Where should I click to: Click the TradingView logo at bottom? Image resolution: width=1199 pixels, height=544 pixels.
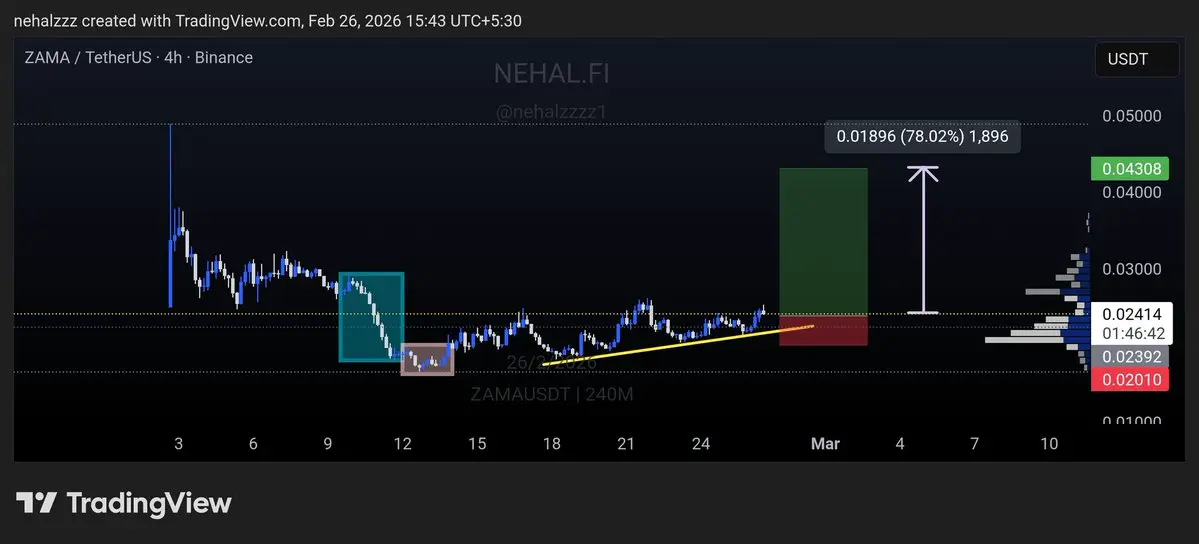click(x=124, y=503)
